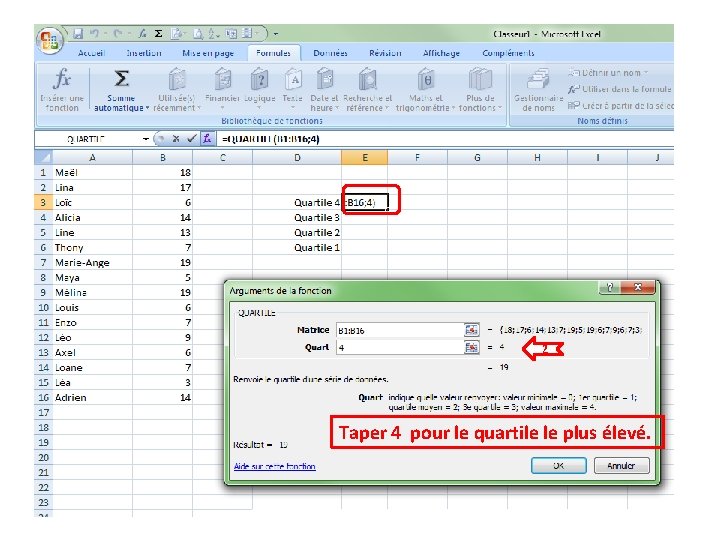The image size is (720, 540).
Task: Select column B header
Action: point(163,158)
